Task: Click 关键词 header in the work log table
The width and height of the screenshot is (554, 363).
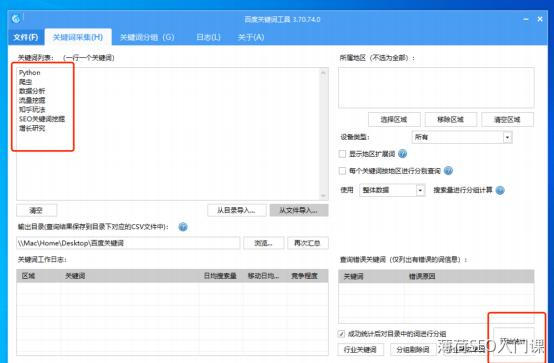Action: [130, 276]
